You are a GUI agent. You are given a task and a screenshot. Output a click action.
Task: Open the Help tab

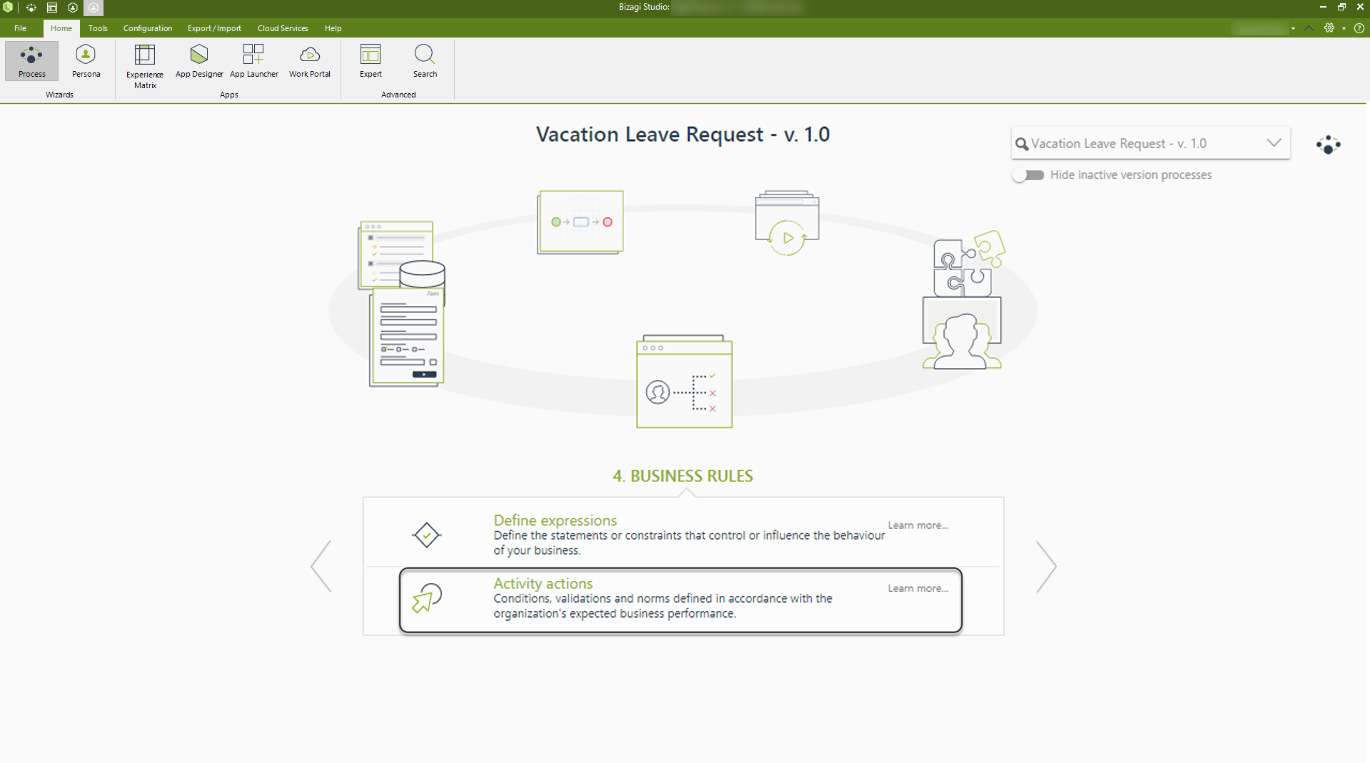(x=333, y=28)
